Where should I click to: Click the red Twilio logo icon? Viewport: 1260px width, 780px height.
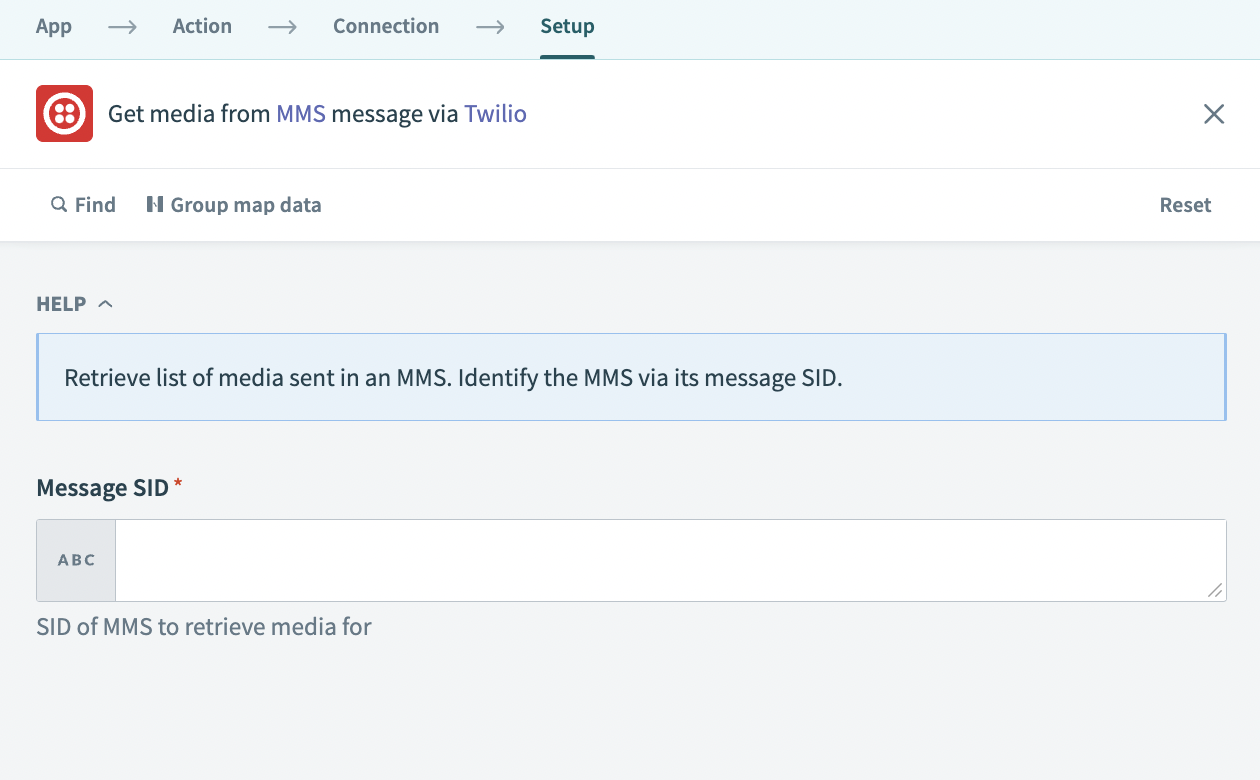(x=64, y=114)
